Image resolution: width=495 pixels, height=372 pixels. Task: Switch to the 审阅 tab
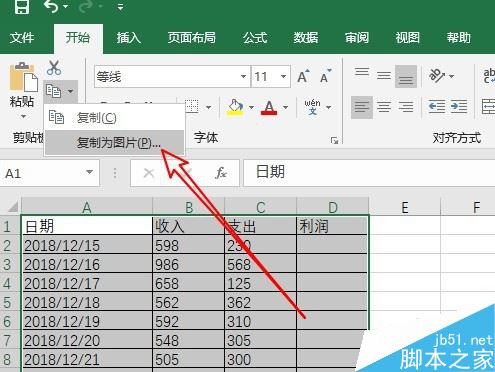[357, 38]
